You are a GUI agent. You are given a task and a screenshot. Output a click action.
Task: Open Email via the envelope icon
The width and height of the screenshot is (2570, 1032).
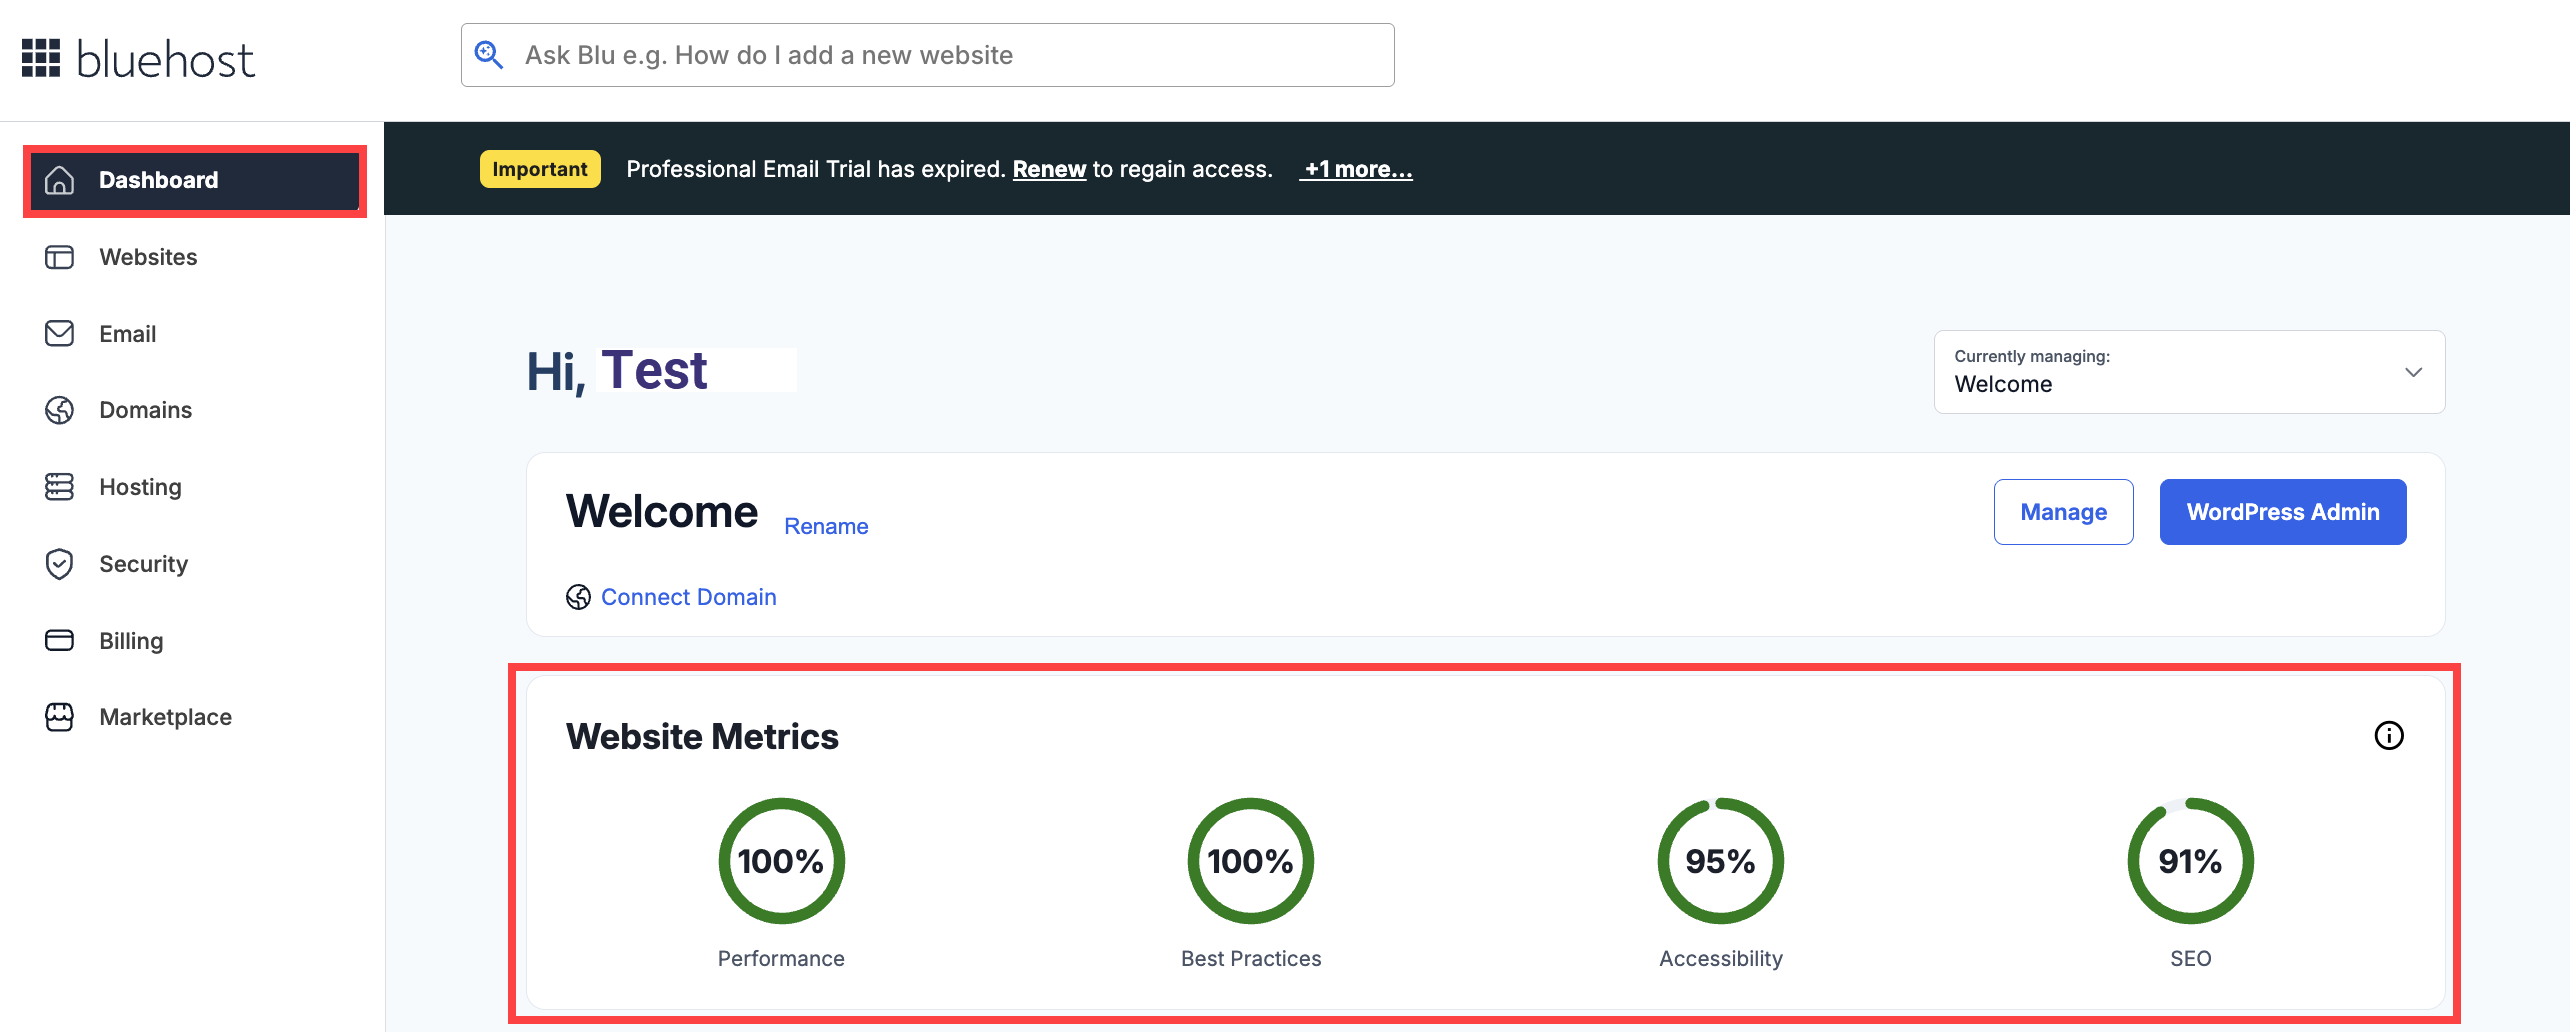click(59, 333)
